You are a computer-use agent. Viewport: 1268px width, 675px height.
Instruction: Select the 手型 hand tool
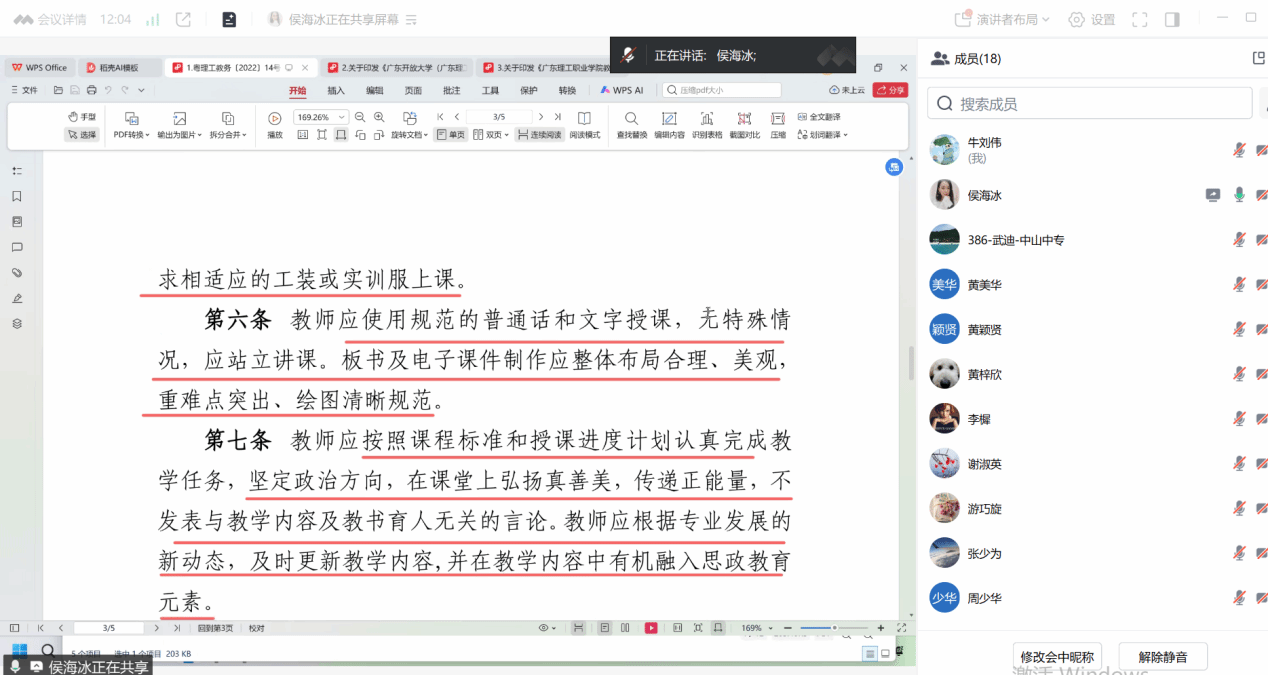tap(82, 117)
